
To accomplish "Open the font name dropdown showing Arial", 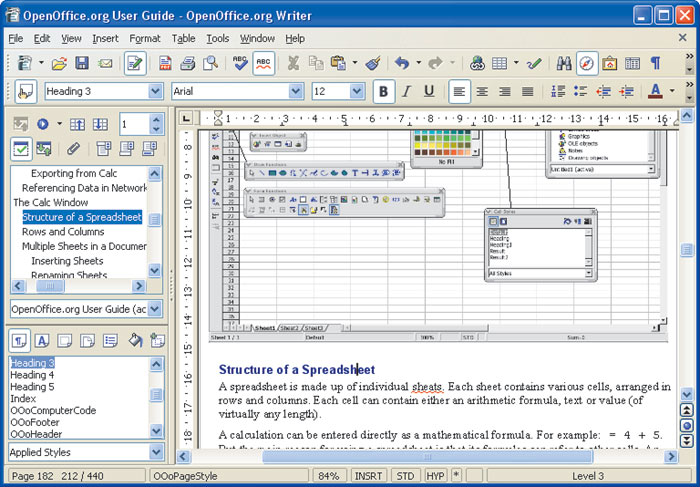I will pyautogui.click(x=295, y=91).
